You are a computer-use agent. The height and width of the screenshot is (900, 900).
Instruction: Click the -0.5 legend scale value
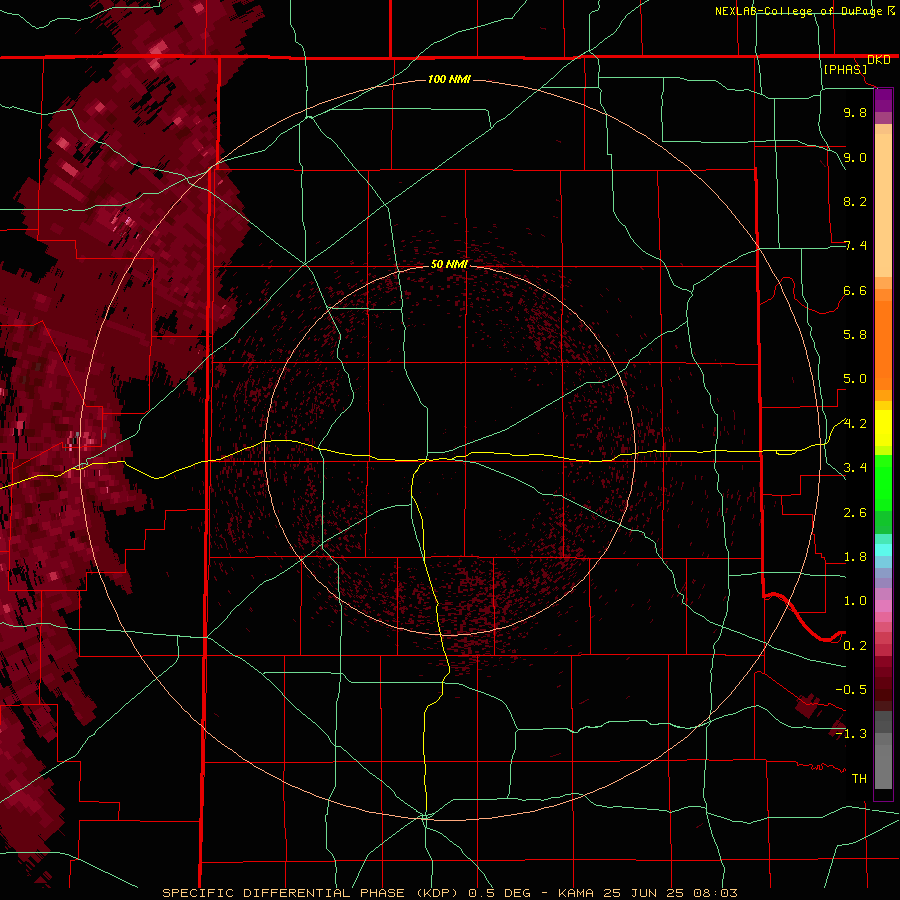coord(851,690)
